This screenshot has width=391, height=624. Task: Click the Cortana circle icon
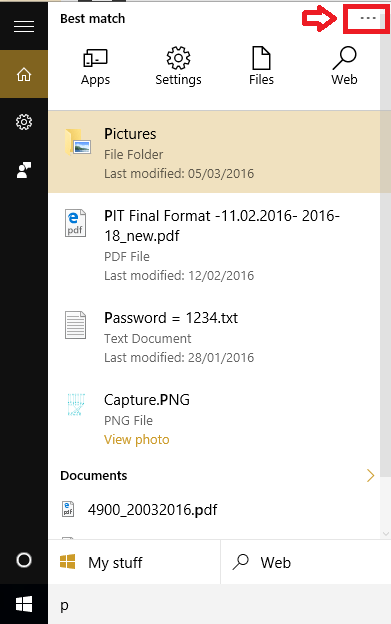coord(24,560)
